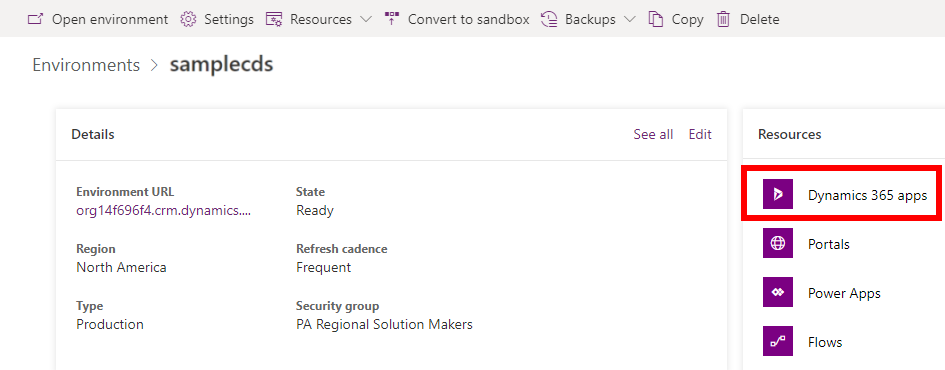This screenshot has width=945, height=370.
Task: Select the Delete command label
Action: click(759, 19)
